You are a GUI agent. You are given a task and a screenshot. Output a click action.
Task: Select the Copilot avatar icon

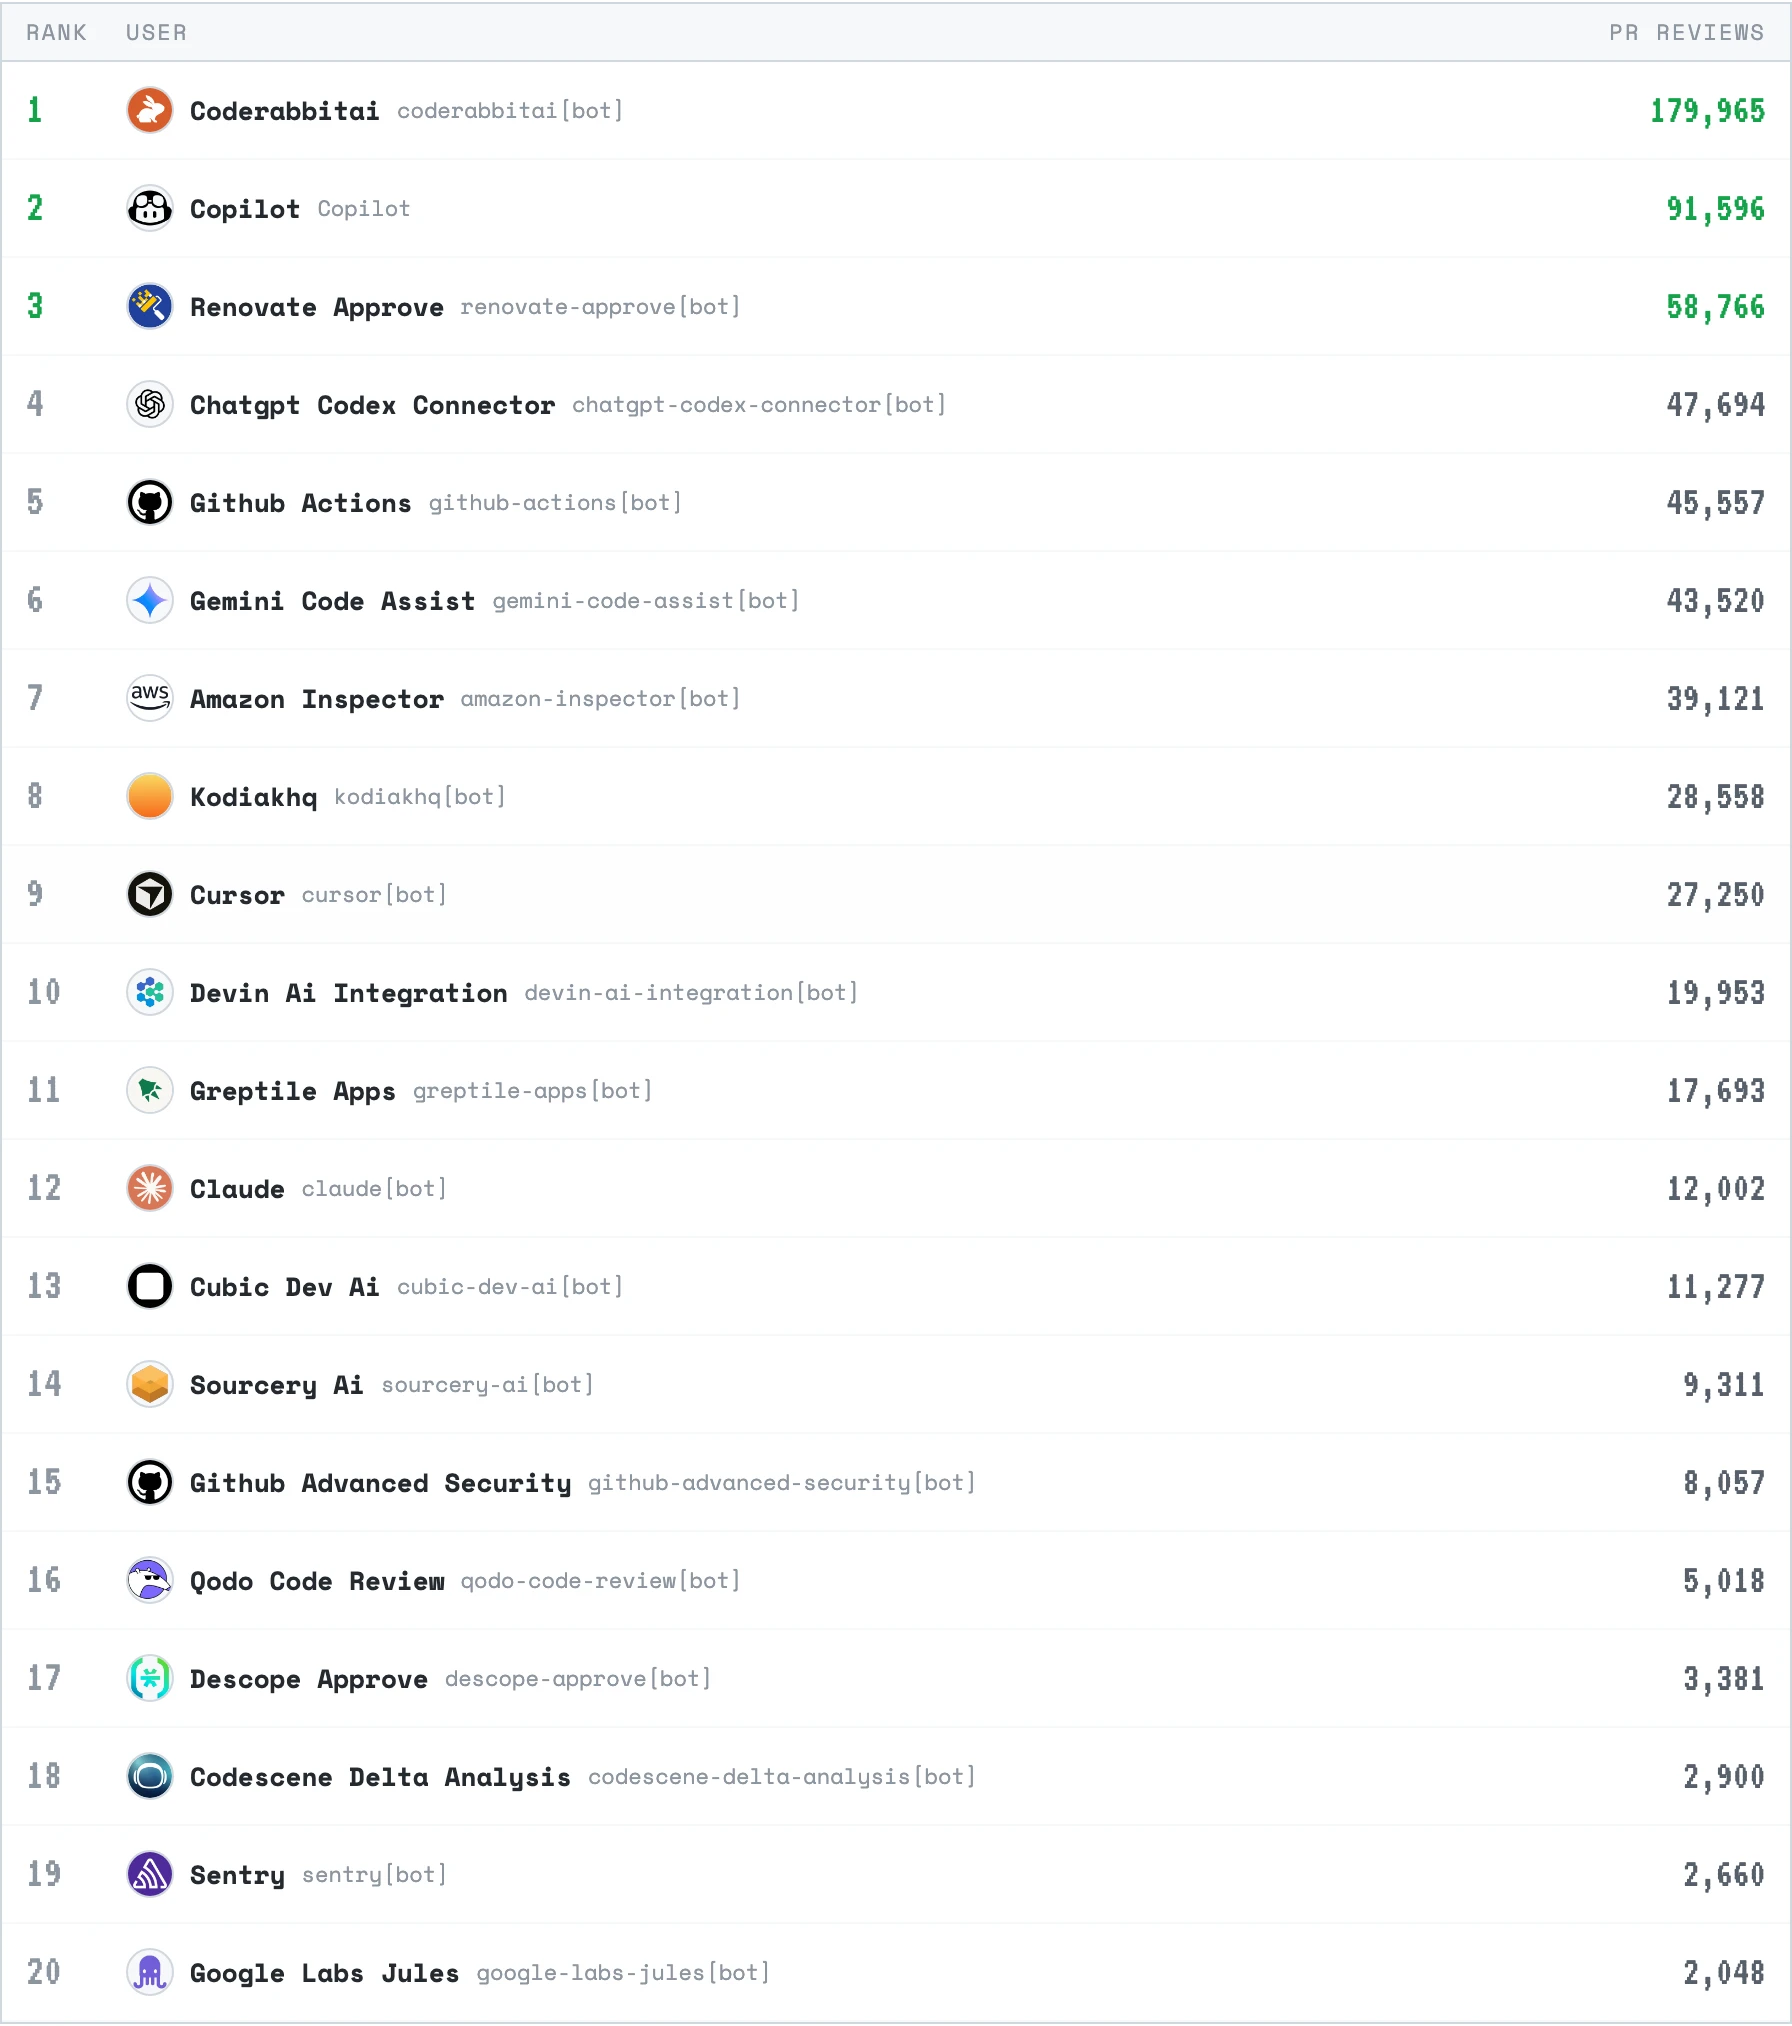point(149,209)
